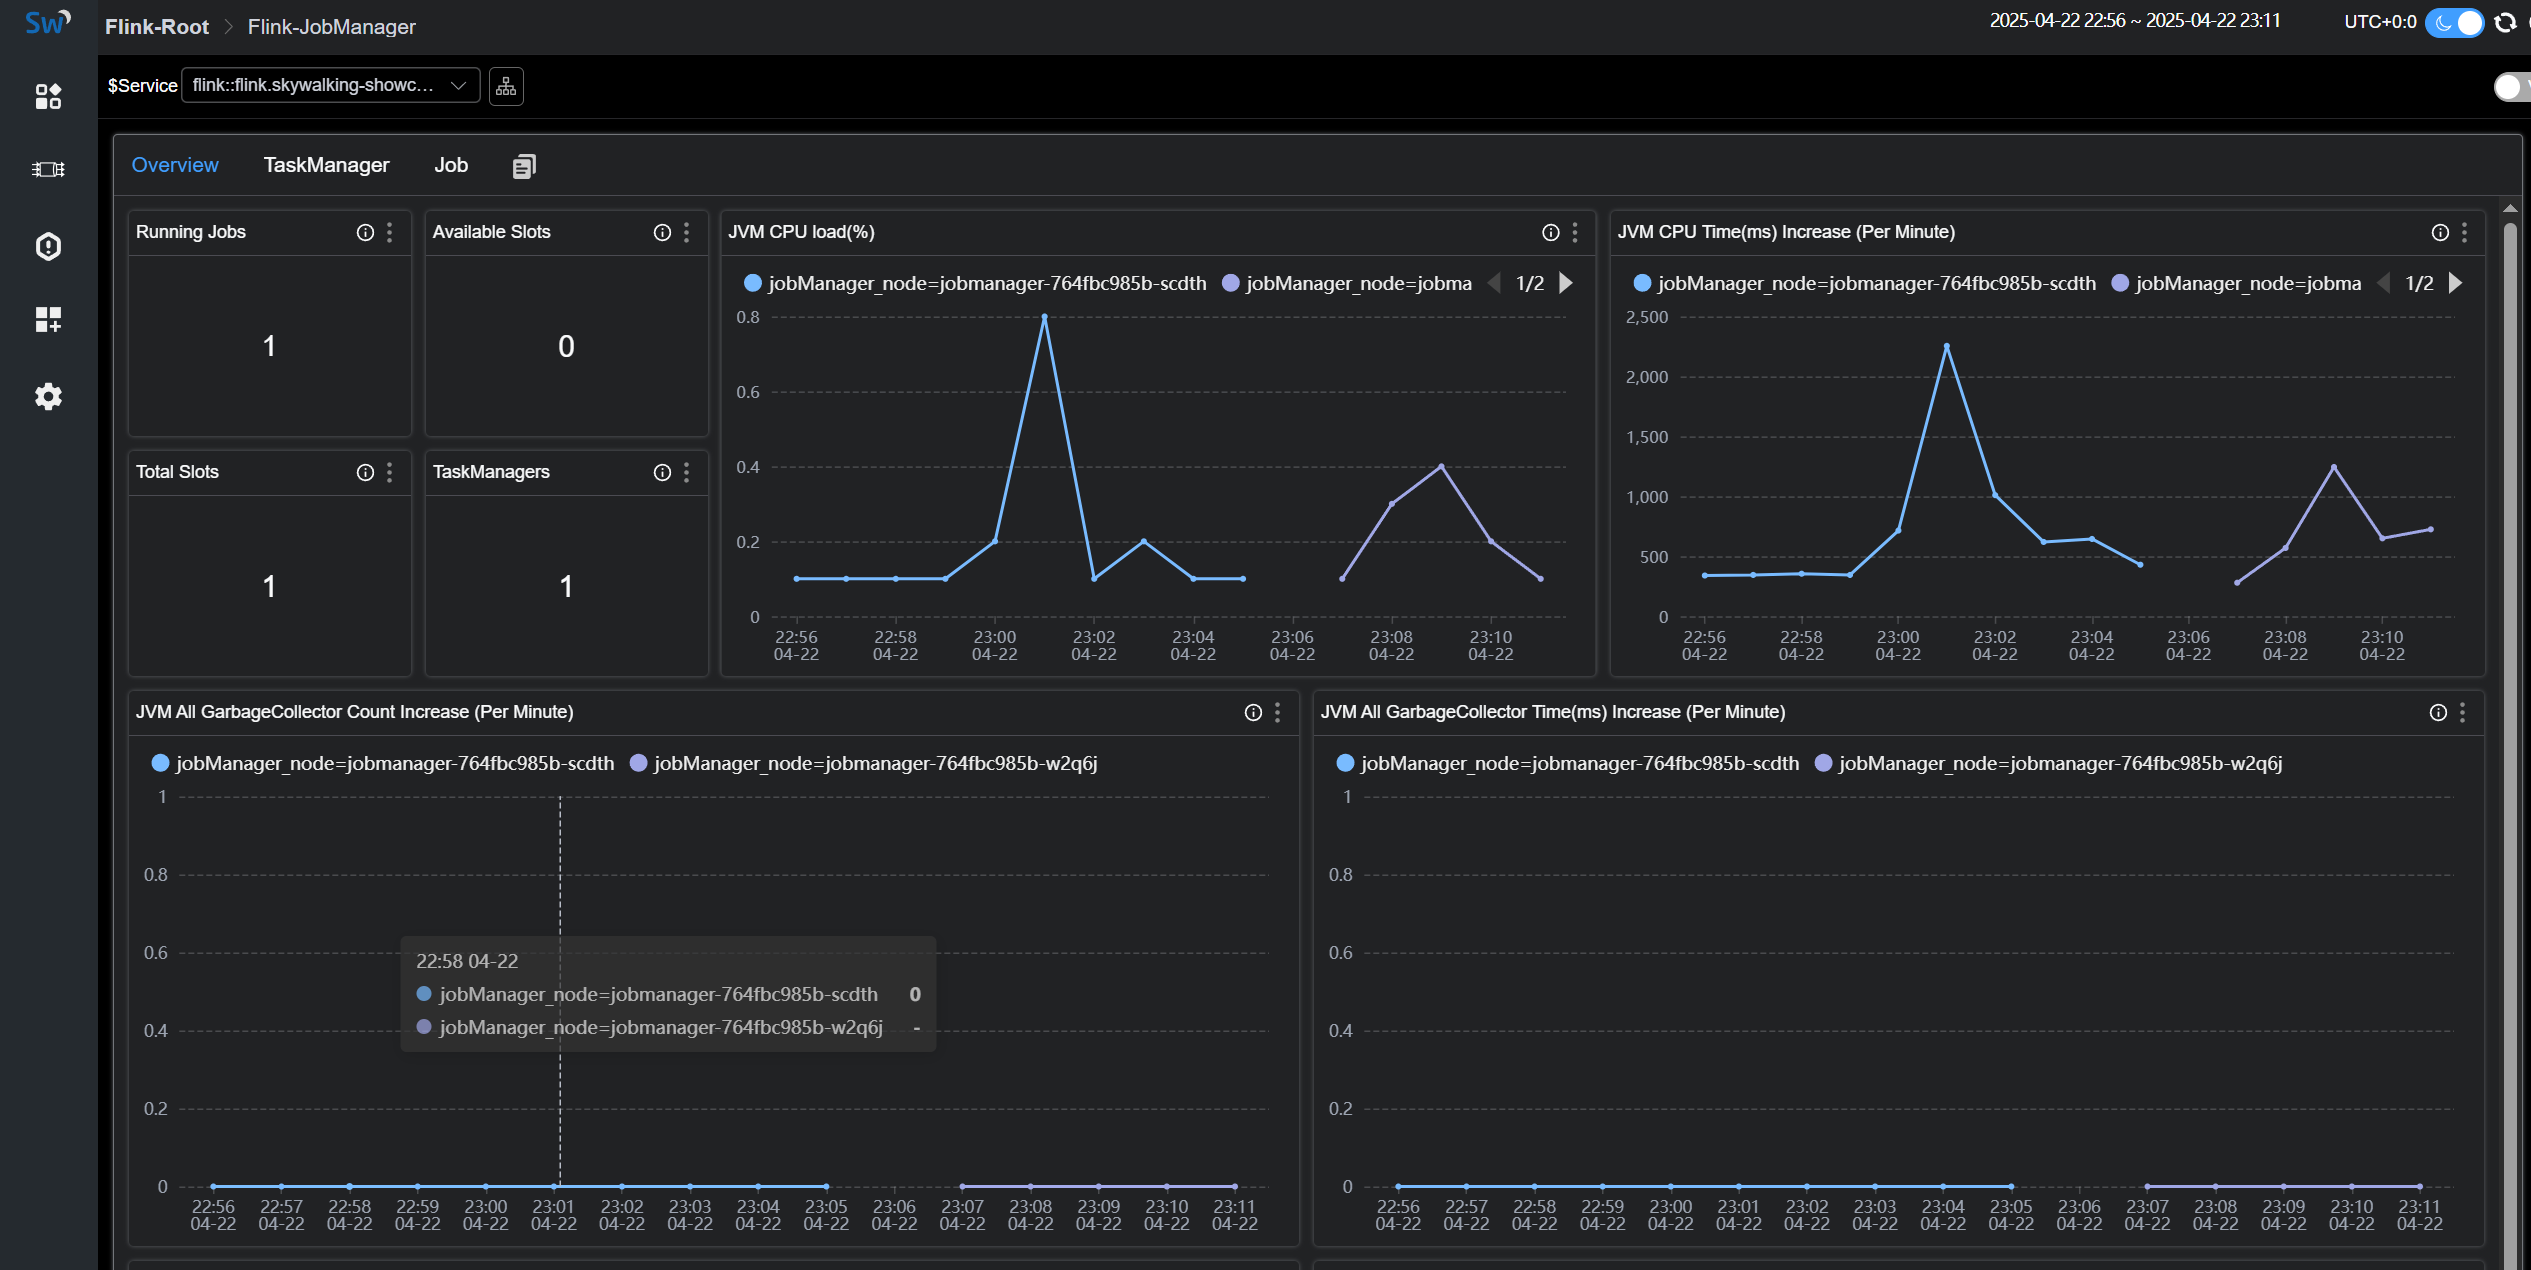
Task: Go to next legend page in JVM CPU load
Action: click(1566, 283)
